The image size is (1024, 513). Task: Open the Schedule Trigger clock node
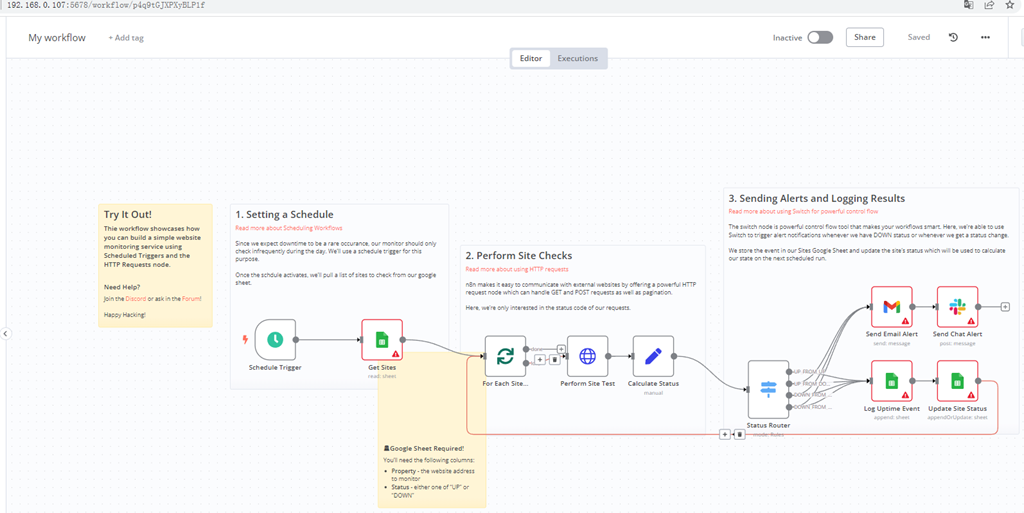(275, 339)
